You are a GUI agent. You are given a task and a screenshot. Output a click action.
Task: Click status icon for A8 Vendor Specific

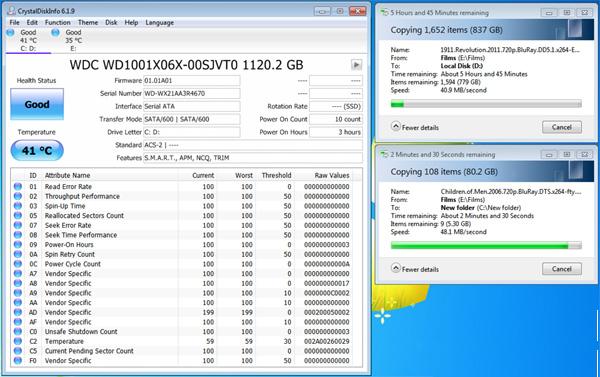pos(18,283)
